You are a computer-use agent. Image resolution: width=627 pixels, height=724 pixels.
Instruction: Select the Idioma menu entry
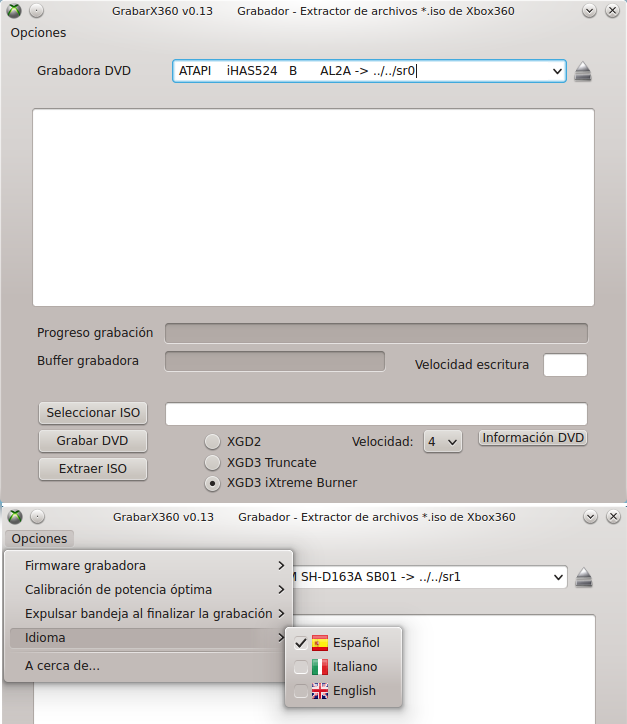click(149, 638)
